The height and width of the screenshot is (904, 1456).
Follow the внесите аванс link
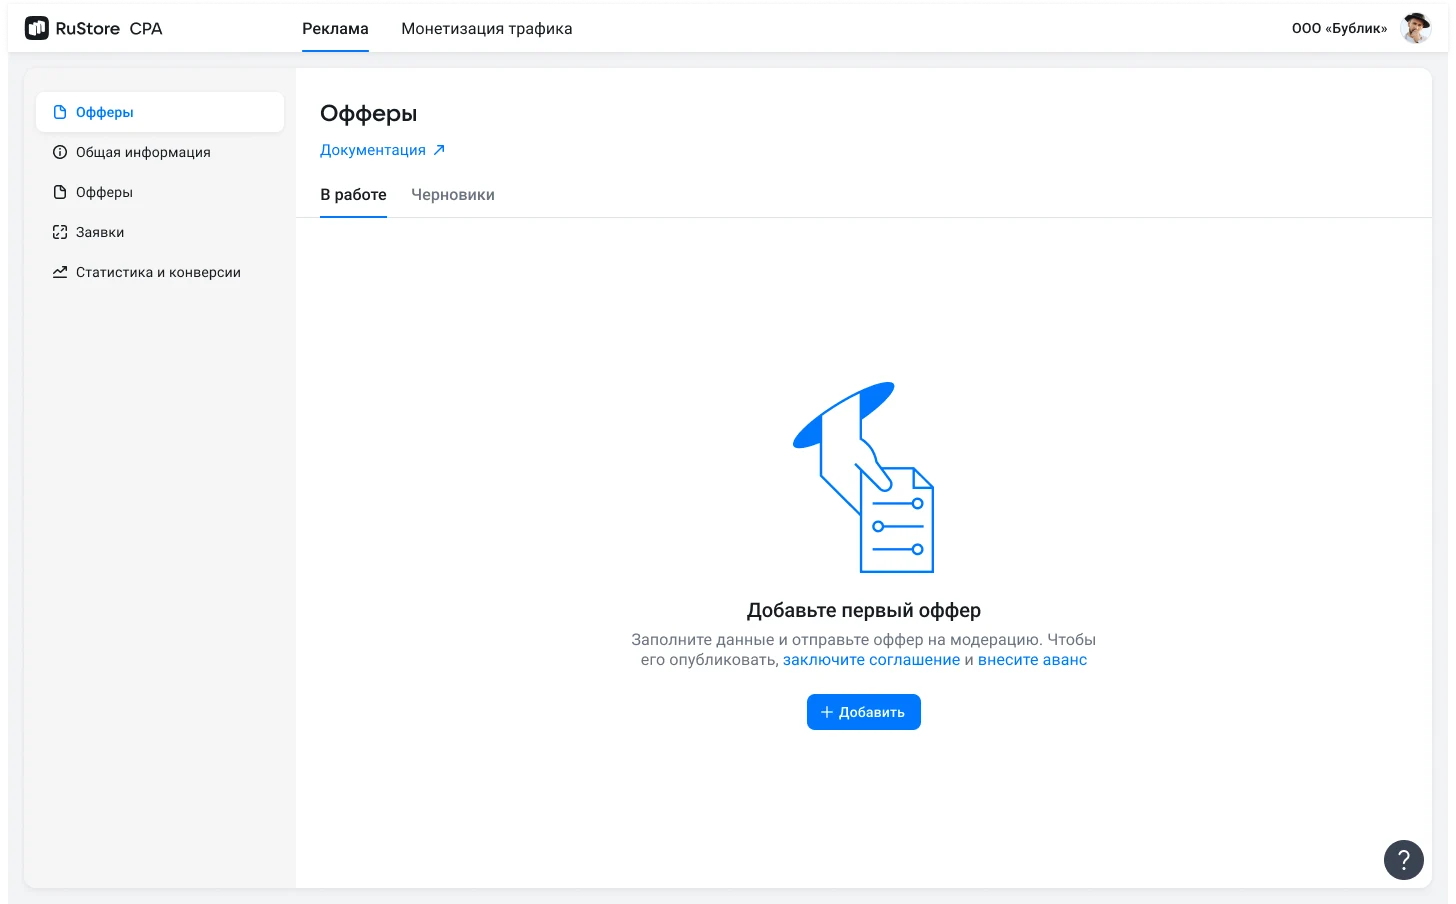[x=1031, y=659]
